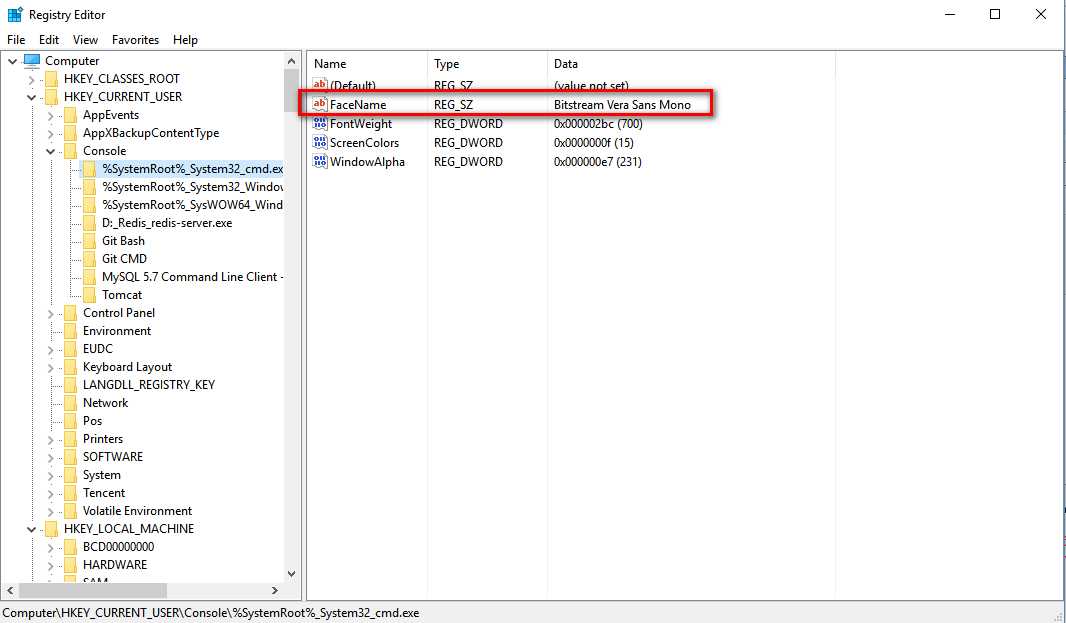Click the D:_Redis_redis-server.exe folder icon

pyautogui.click(x=89, y=223)
